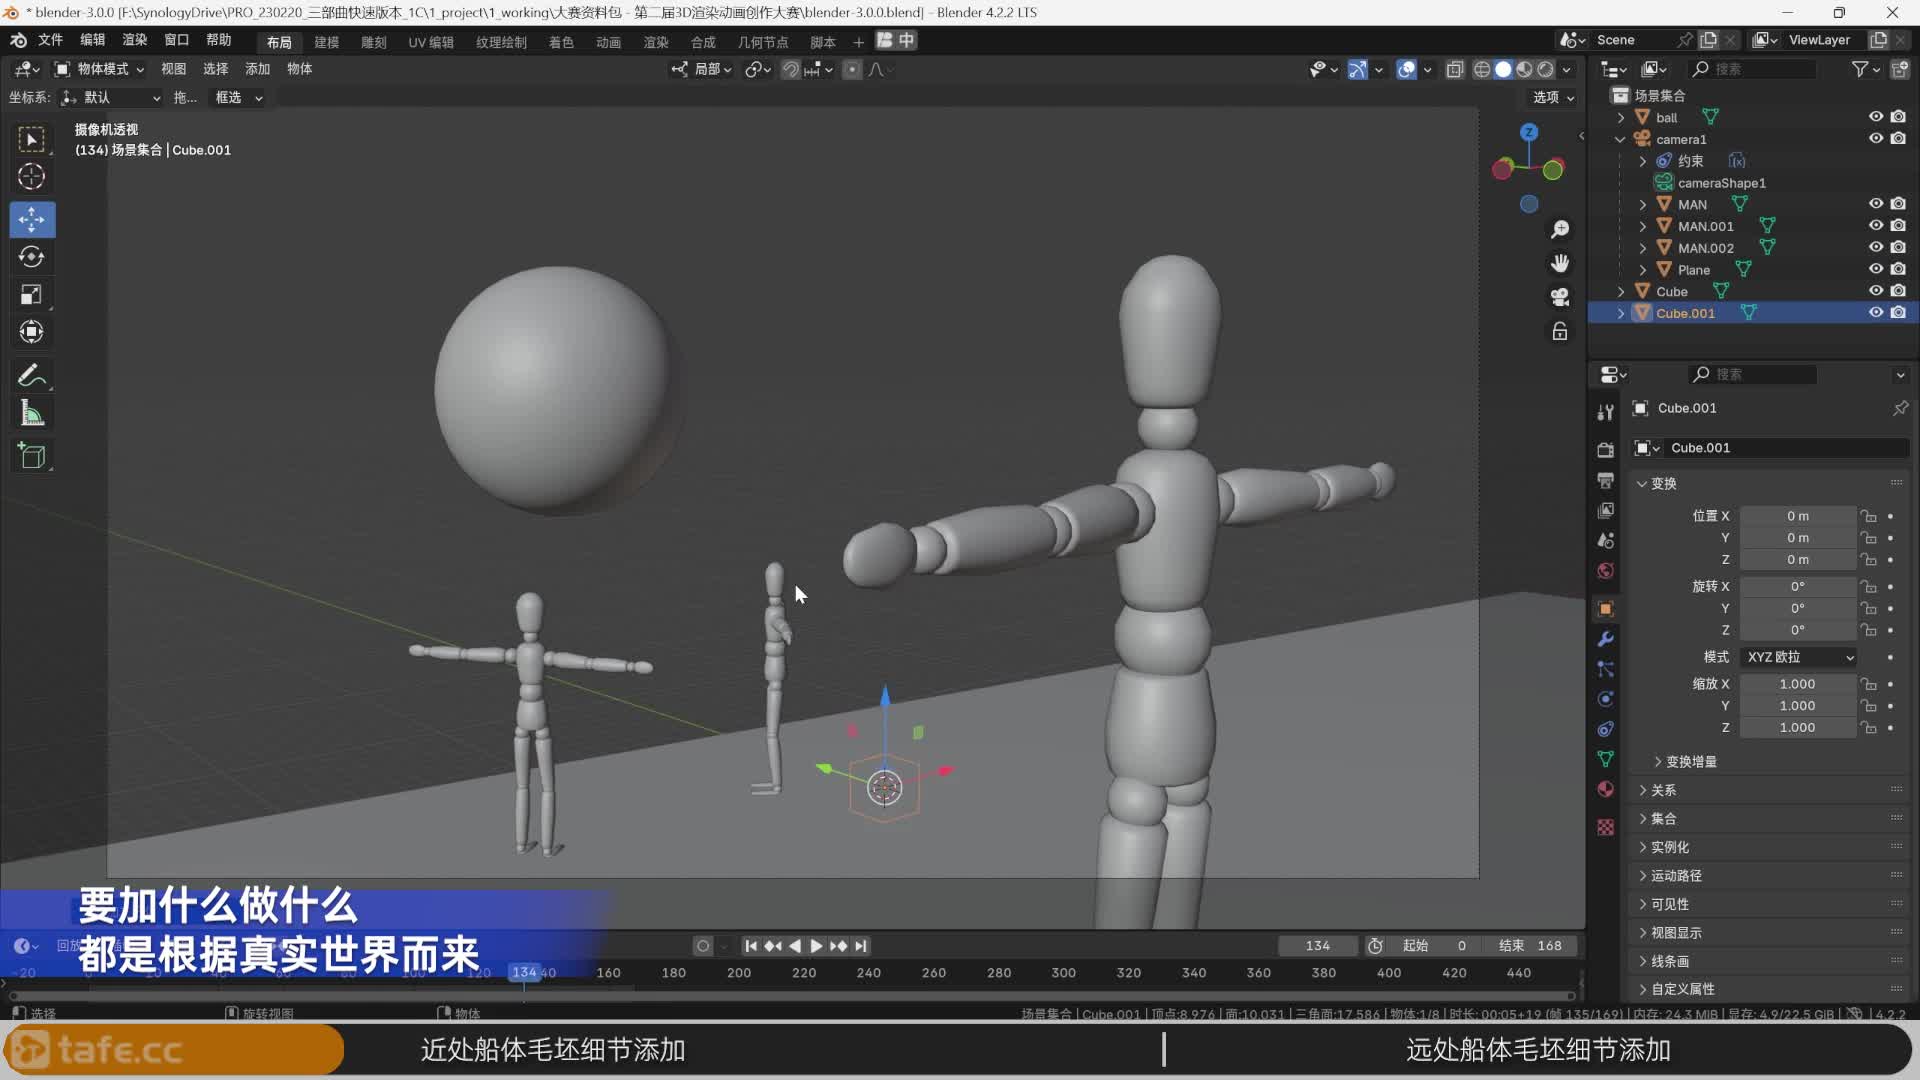Open the Modifiers wrench tab
This screenshot has height=1080, width=1920.
pyautogui.click(x=1606, y=639)
